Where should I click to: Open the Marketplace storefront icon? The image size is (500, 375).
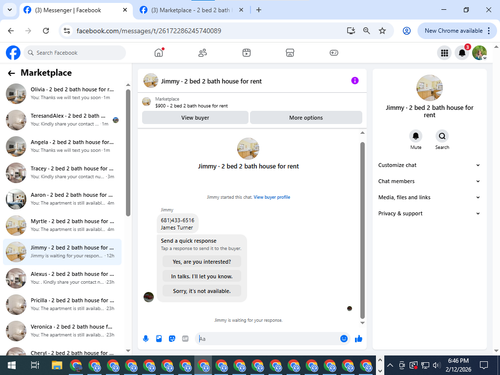click(290, 53)
